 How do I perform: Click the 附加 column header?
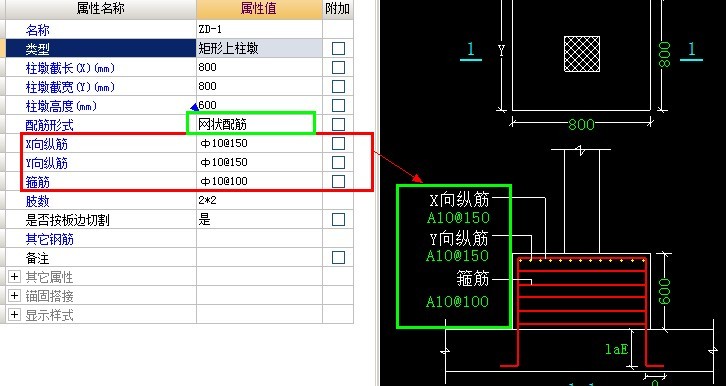(338, 9)
